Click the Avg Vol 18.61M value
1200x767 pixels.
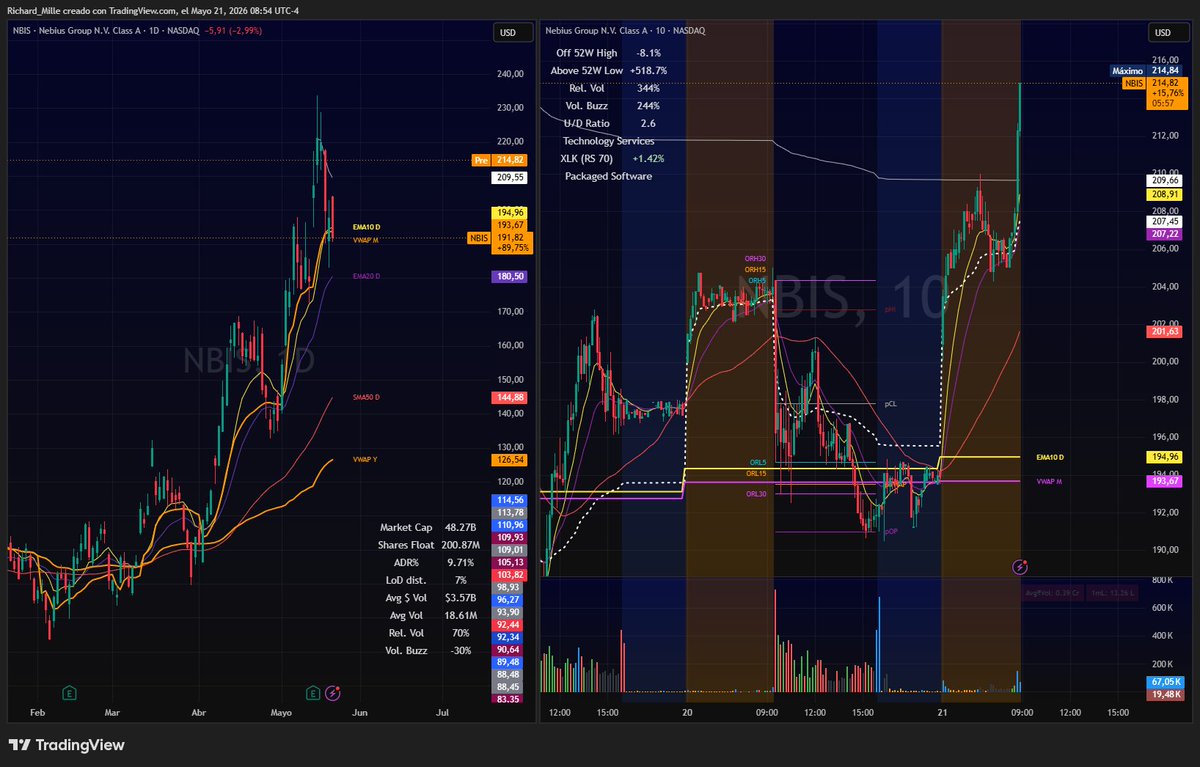tap(462, 615)
